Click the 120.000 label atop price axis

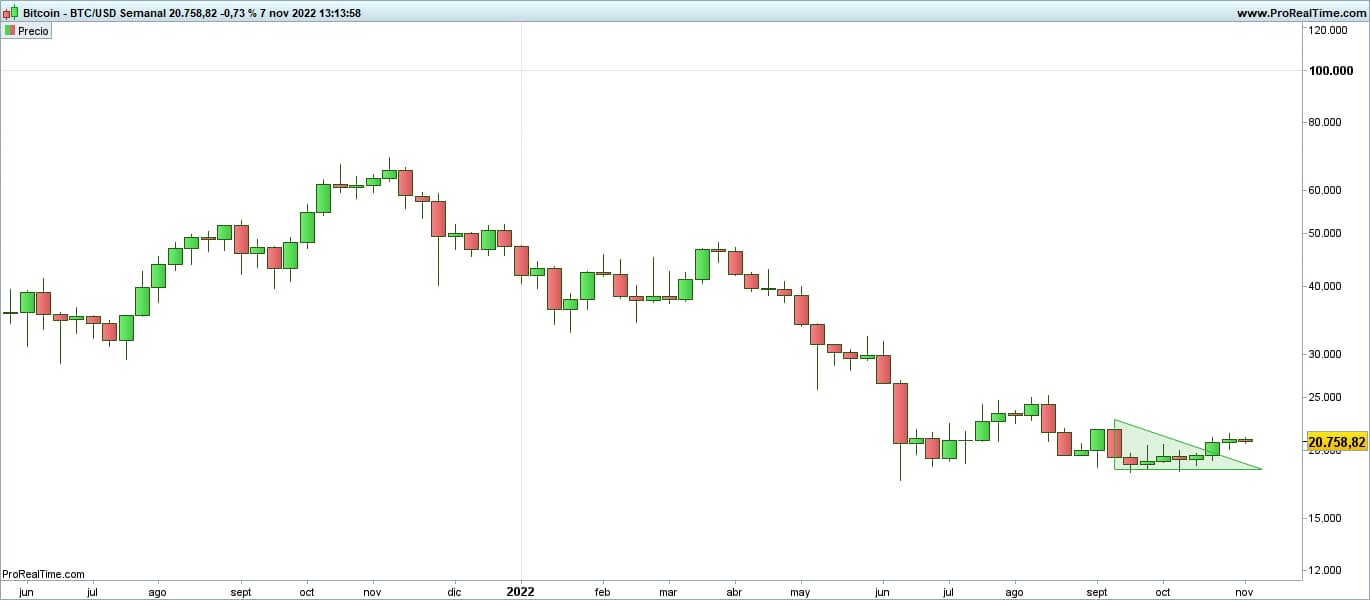[1331, 31]
